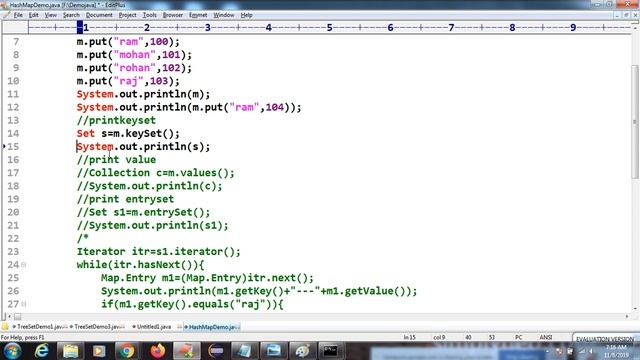Click 'col 9' in the status bar
The width and height of the screenshot is (640, 360).
[x=439, y=338]
